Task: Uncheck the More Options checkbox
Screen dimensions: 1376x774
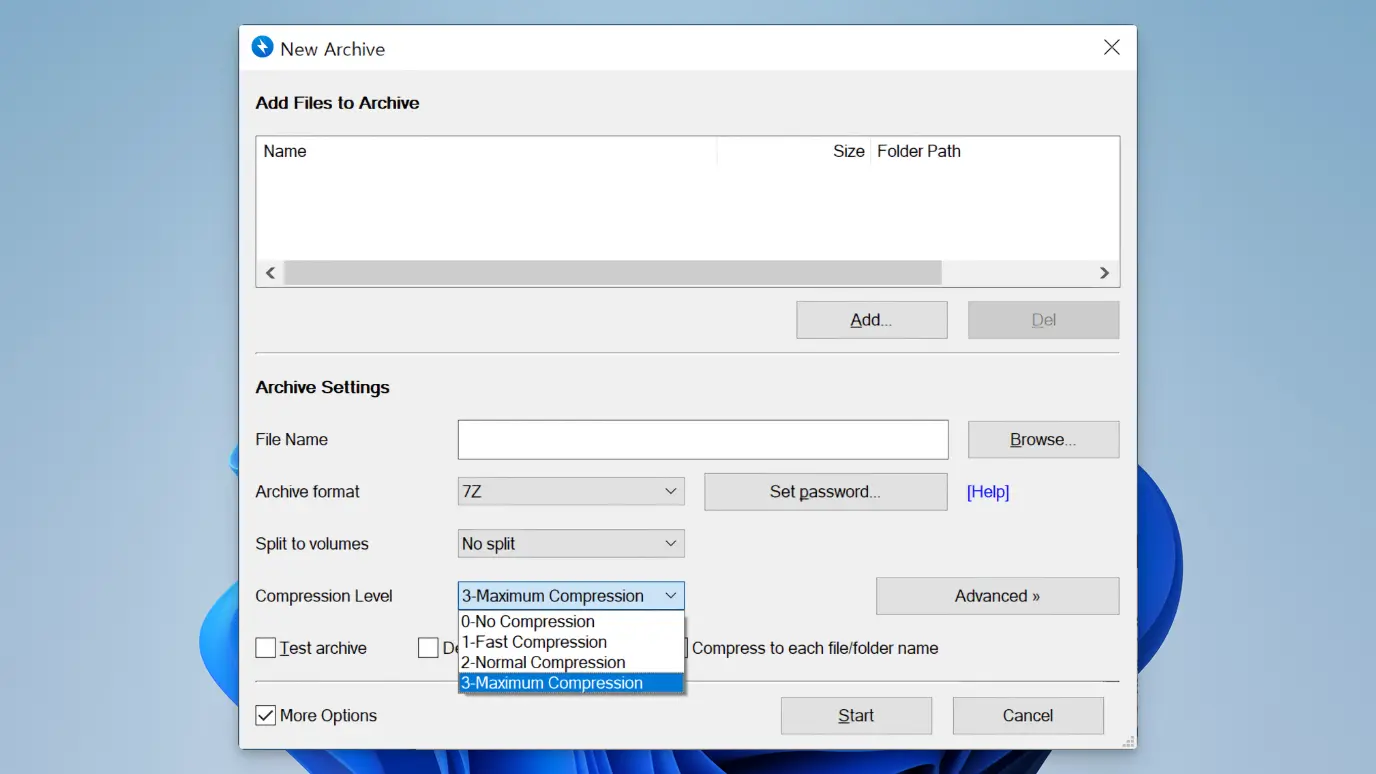Action: click(266, 716)
